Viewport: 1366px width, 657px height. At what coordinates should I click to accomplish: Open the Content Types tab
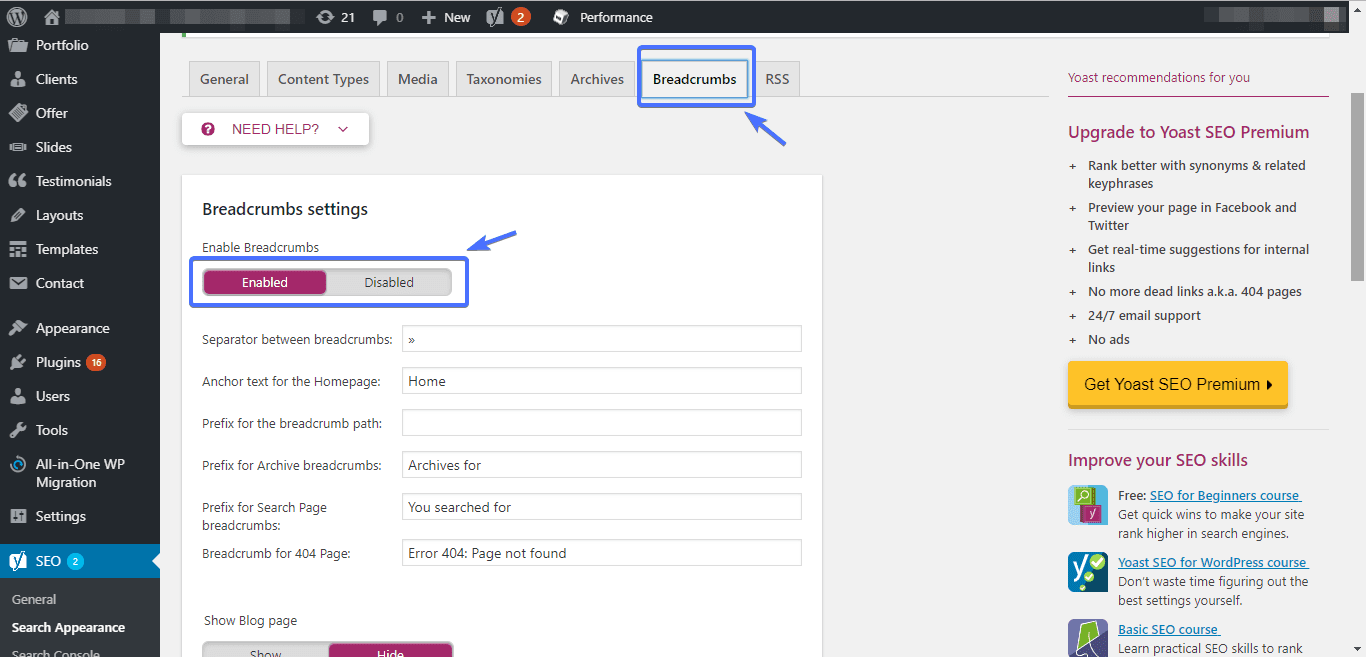click(x=323, y=79)
